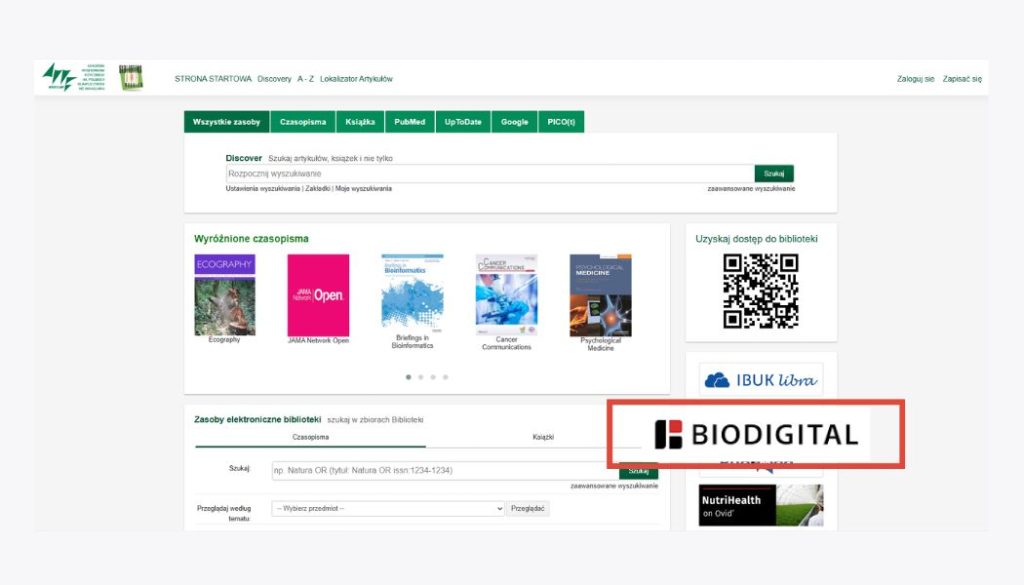Expand the 'Wybierz przedmiot' subject dropdown
This screenshot has width=1024, height=585.
coord(388,509)
